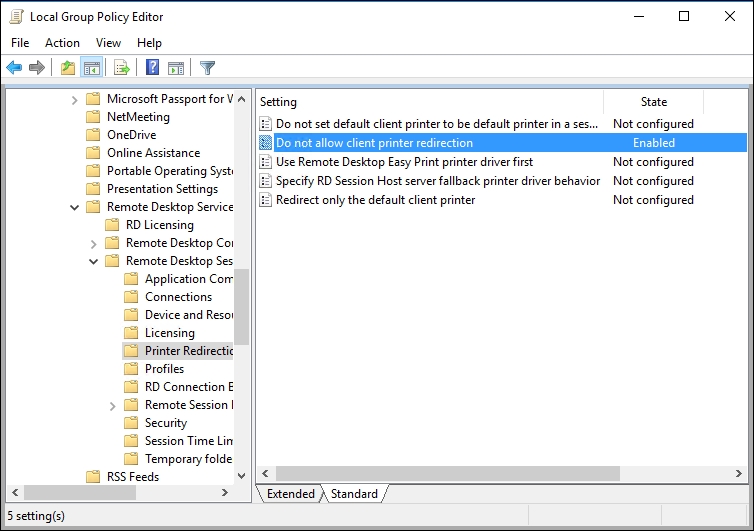Expand the Remote Desktop Connection Client node

pyautogui.click(x=93, y=243)
